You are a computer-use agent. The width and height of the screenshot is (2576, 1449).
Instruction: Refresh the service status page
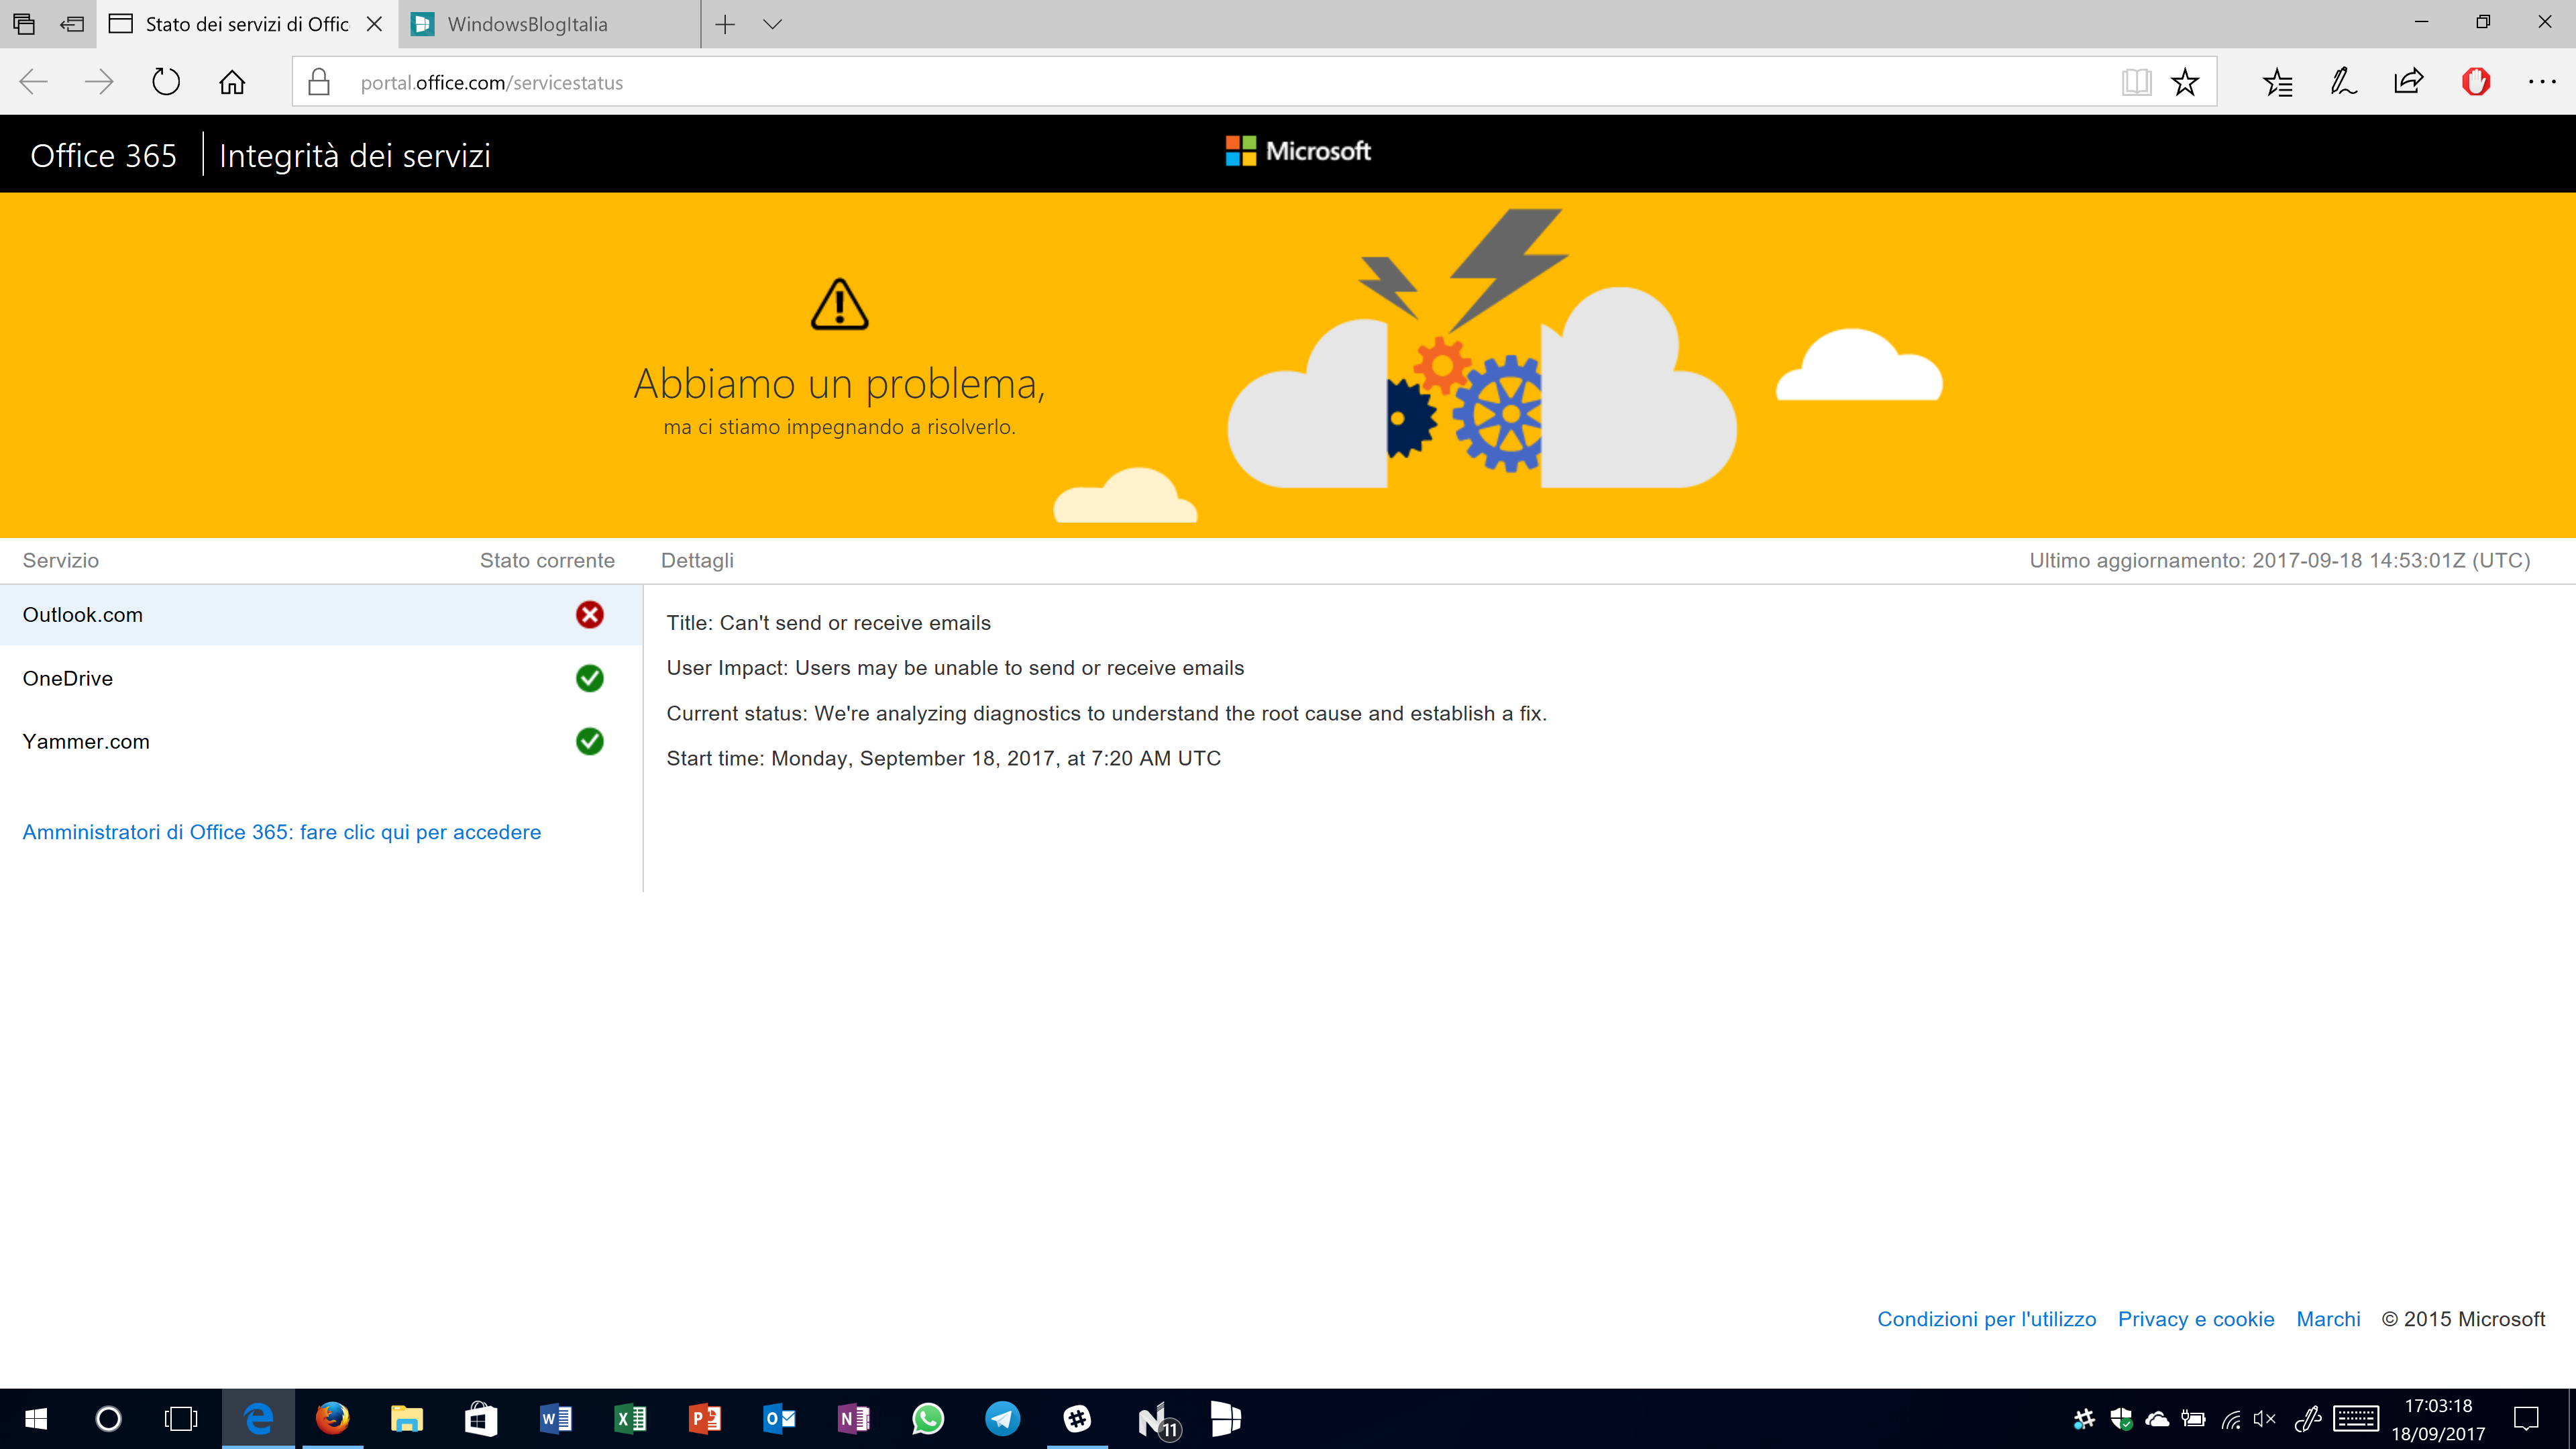tap(166, 82)
